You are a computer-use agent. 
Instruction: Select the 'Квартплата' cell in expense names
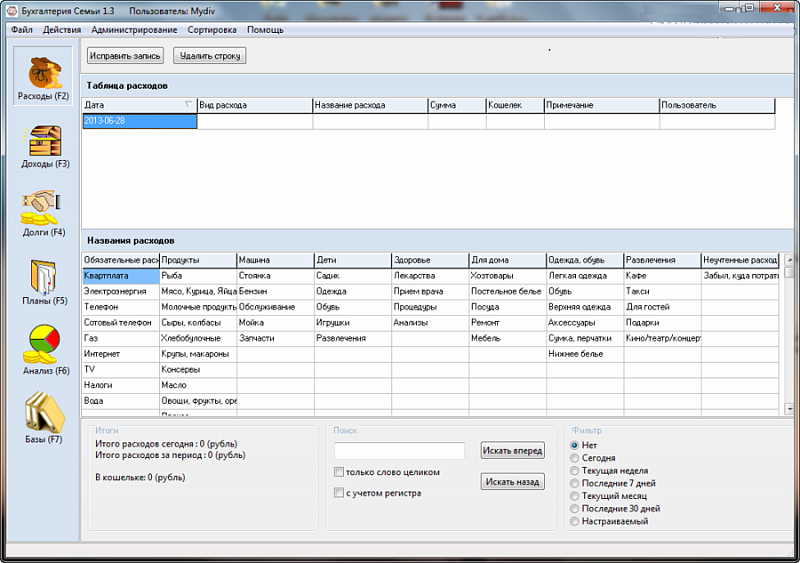[x=121, y=276]
